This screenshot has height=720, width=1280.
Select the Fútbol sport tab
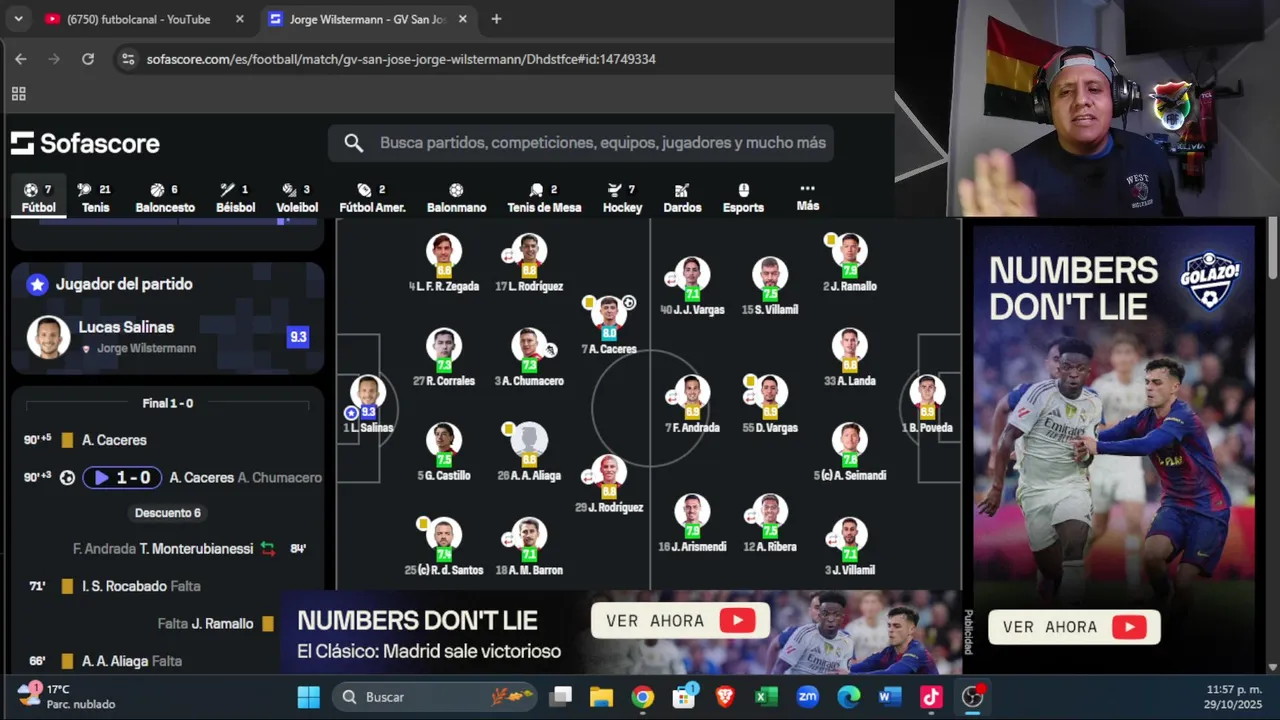39,198
